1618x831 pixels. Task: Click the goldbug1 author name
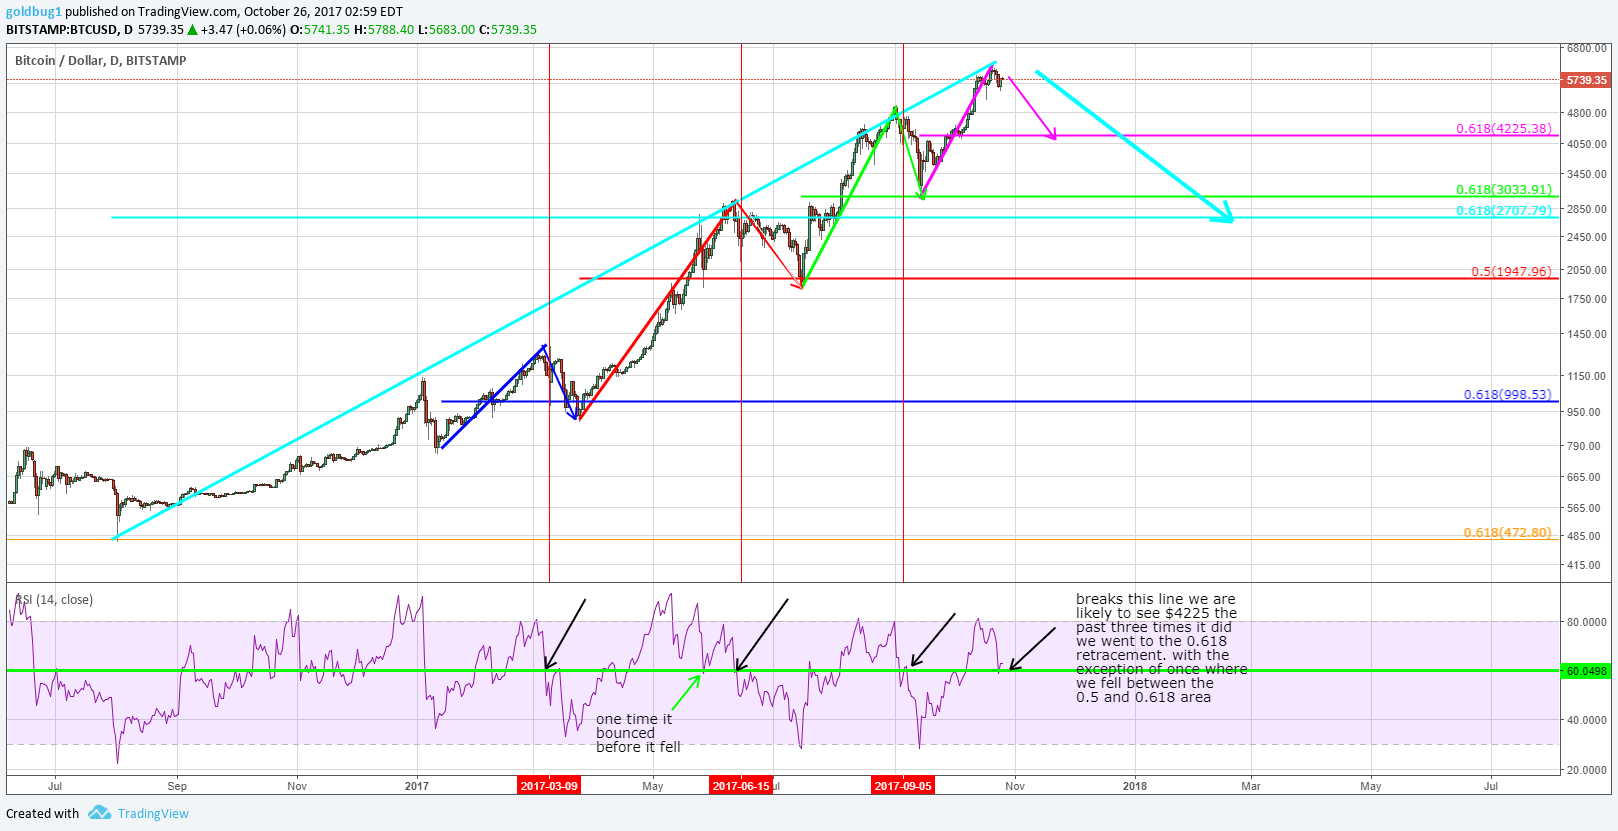pos(34,12)
